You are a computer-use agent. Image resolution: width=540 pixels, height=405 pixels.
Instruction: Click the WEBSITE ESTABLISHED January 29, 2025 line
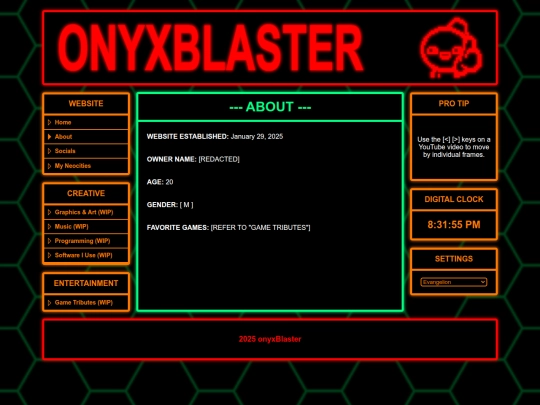click(215, 136)
